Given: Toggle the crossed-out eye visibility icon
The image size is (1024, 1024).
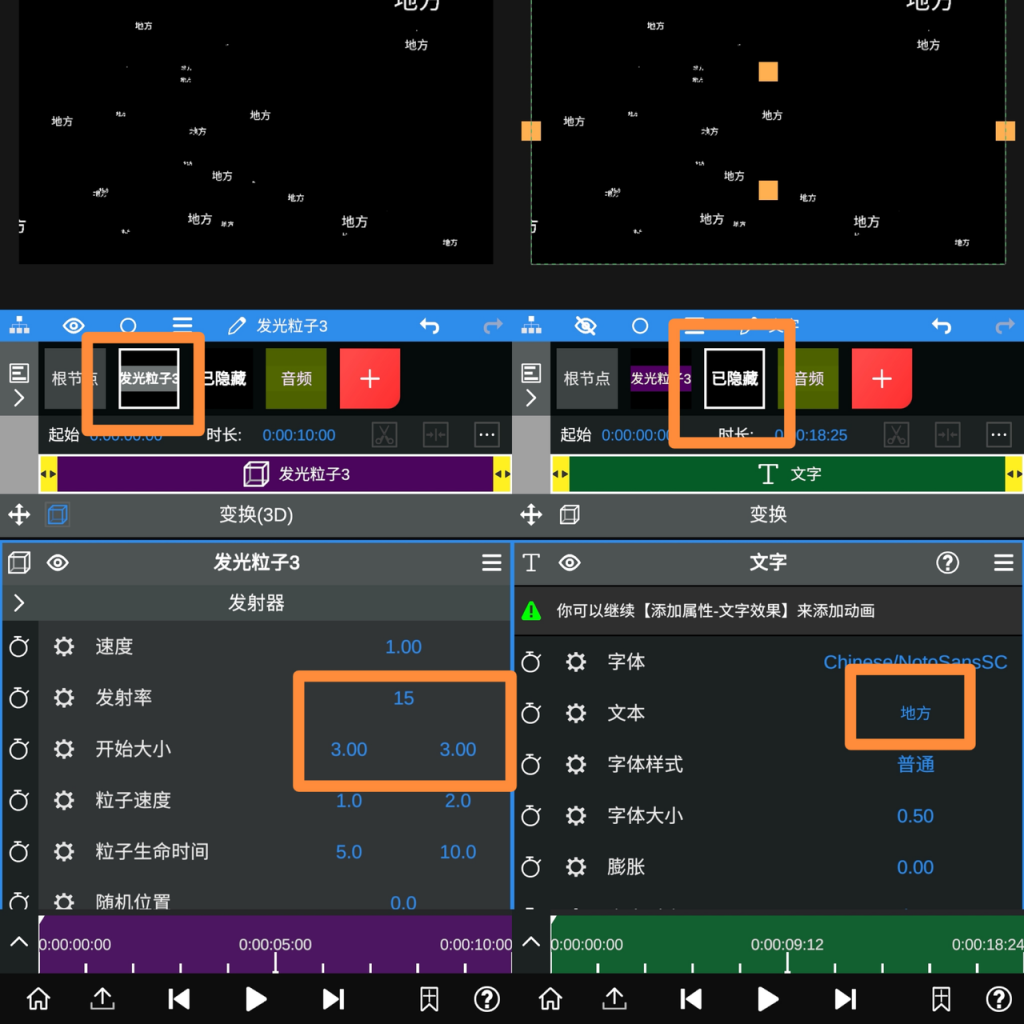Looking at the screenshot, I should coord(585,326).
